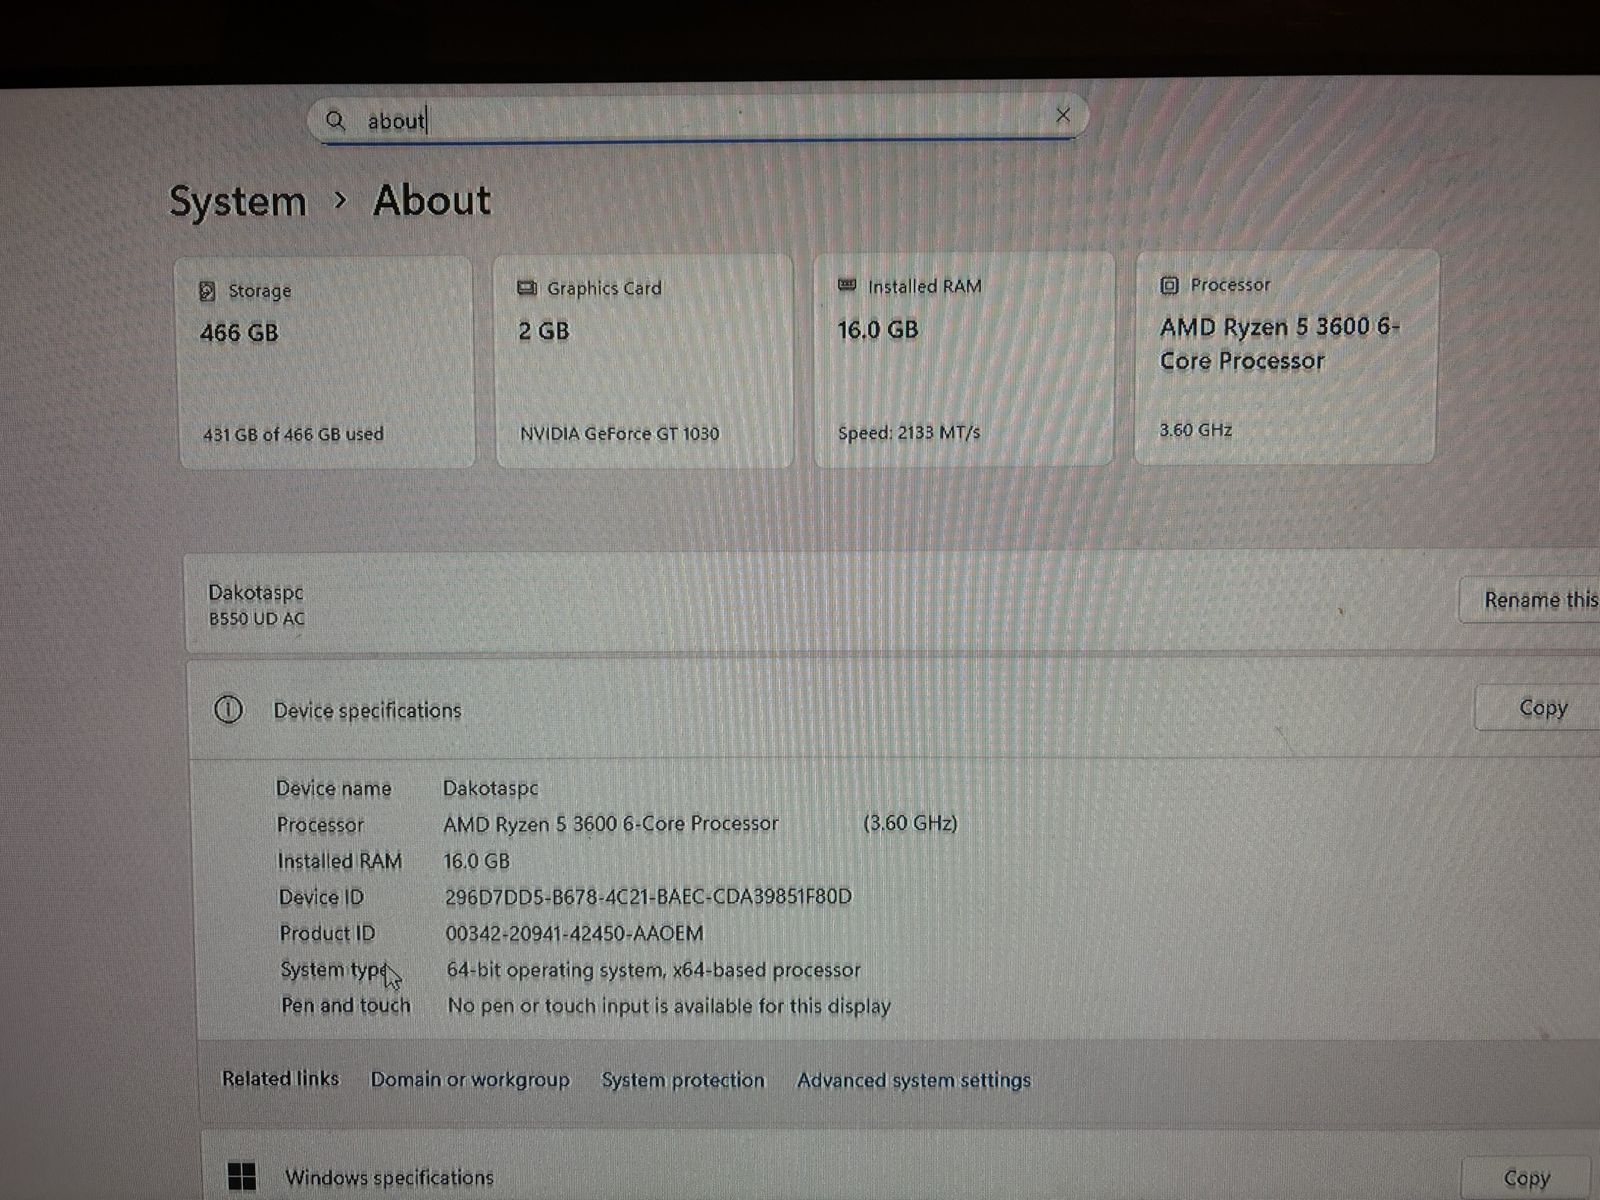Click the System type value
Screen dimensions: 1600x1200
point(653,970)
